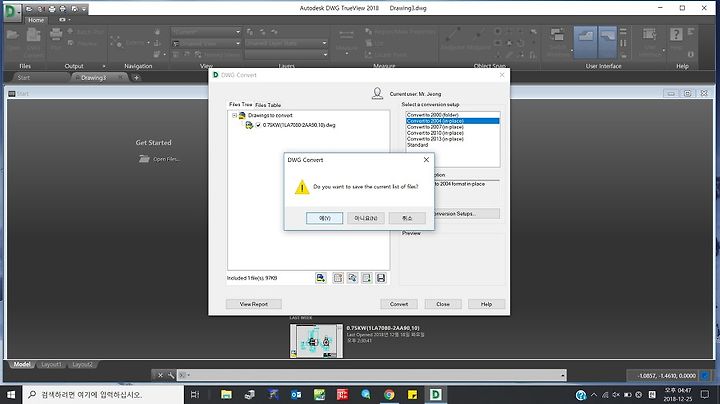Open Sticky Notes yellow taskbar icon
This screenshot has width=720, height=404.
[x=412, y=394]
